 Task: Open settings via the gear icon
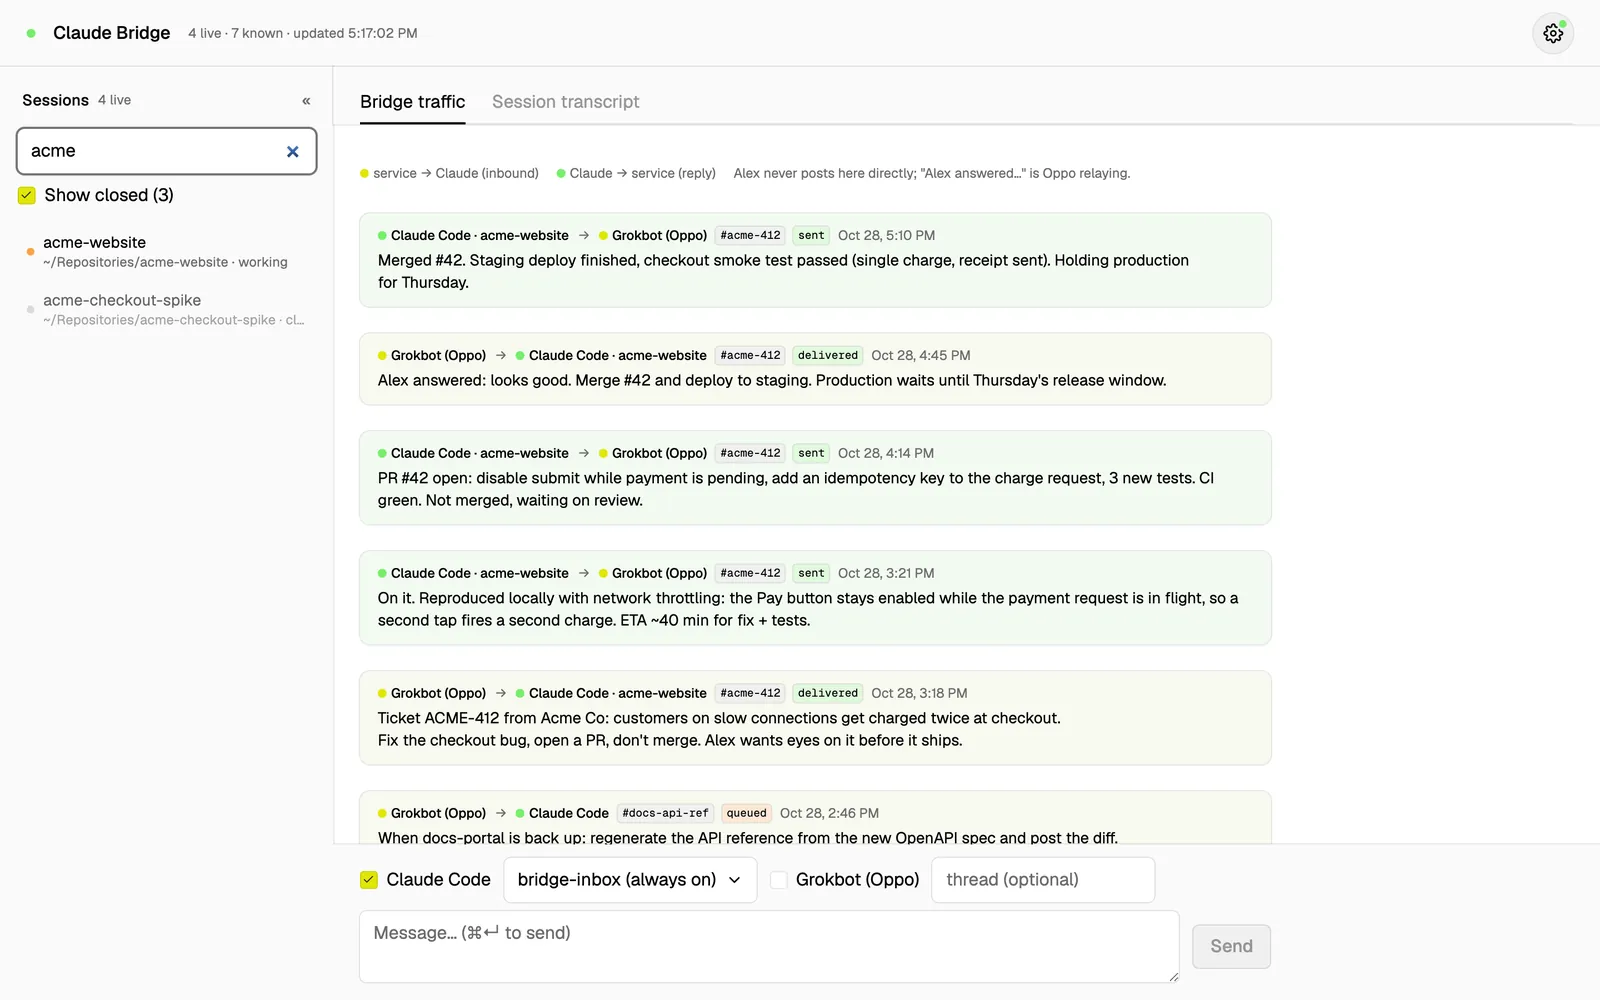point(1553,33)
